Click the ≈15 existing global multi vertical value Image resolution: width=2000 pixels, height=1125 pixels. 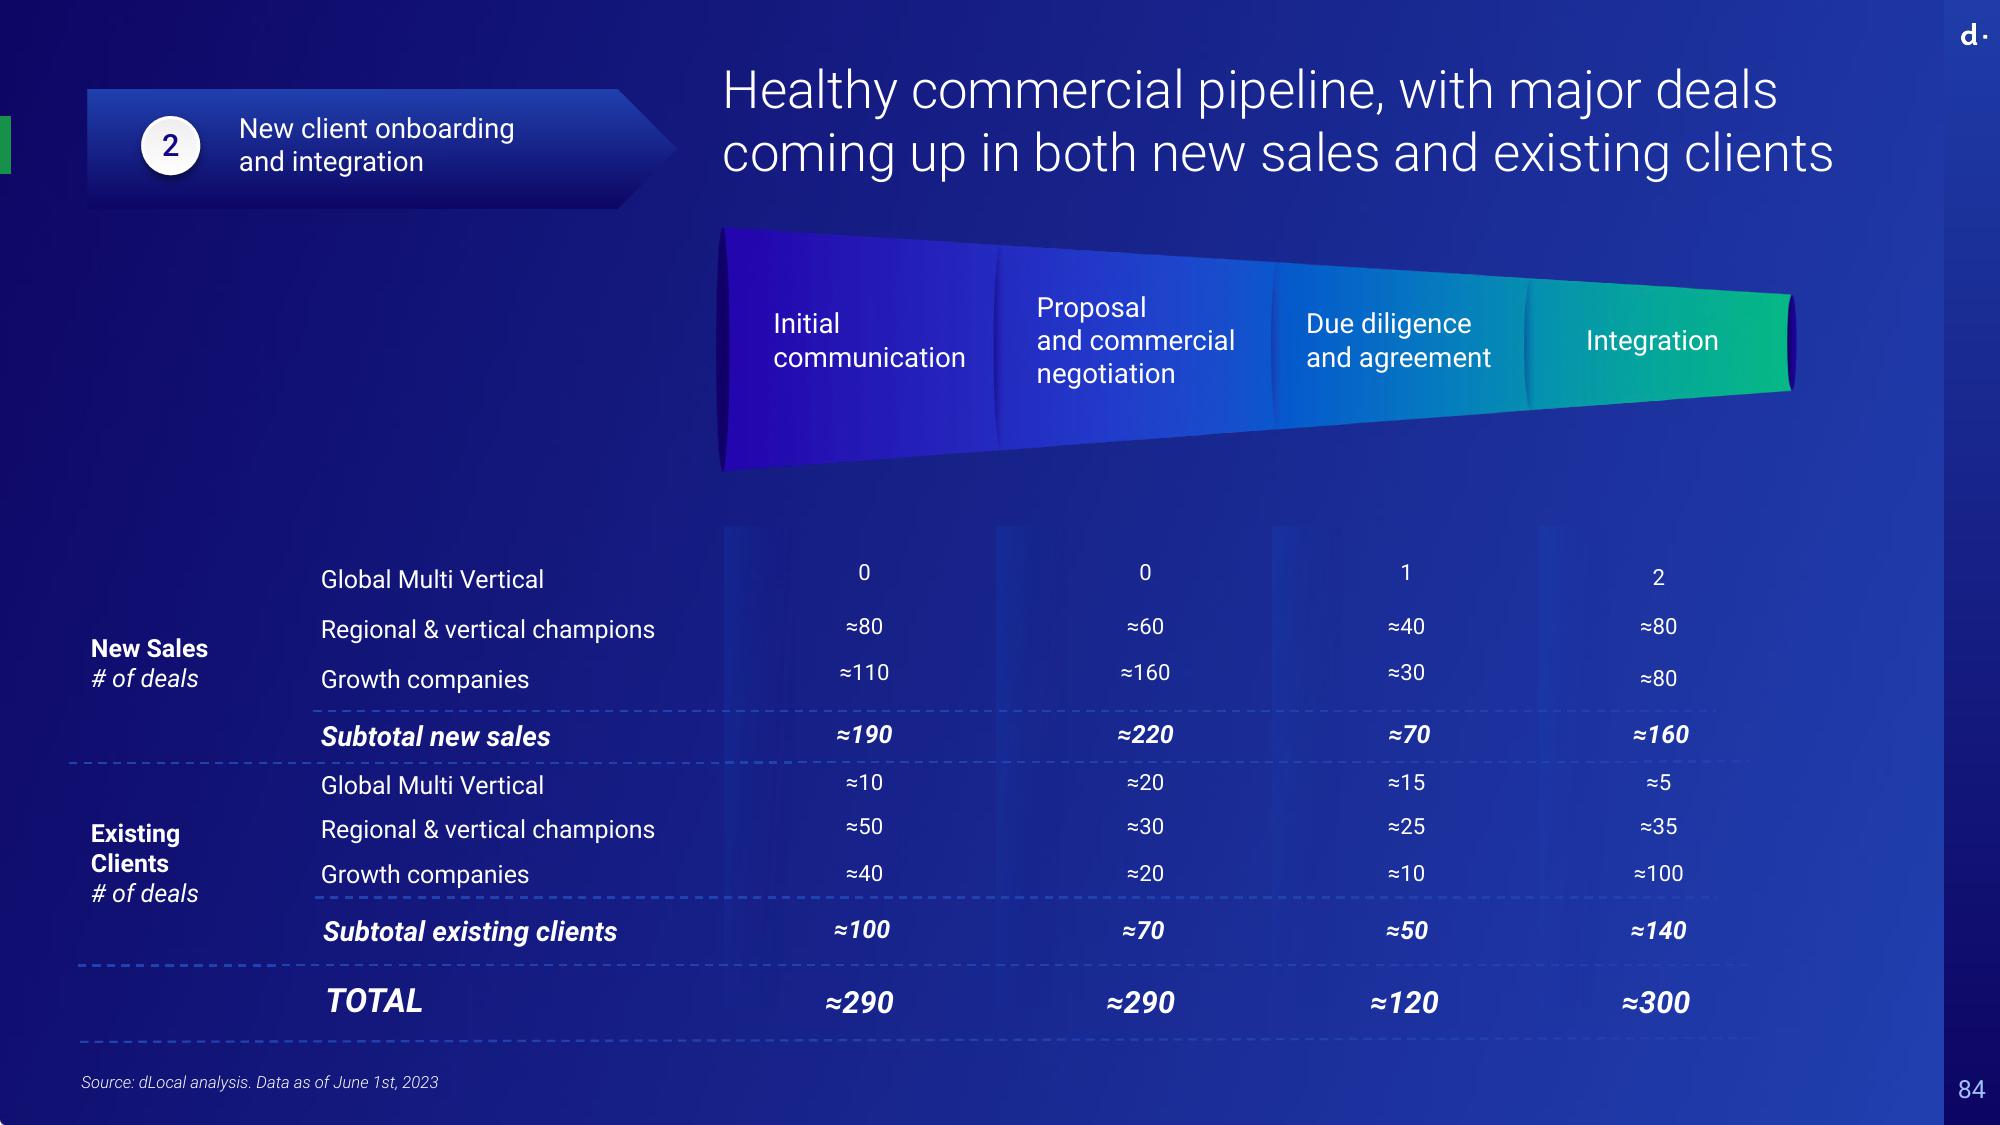click(1406, 783)
